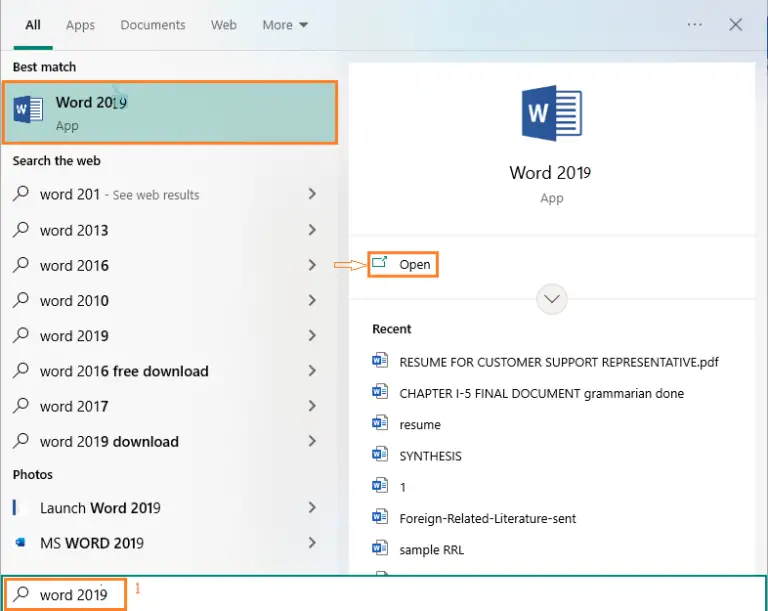
Task: Click the search input containing 'word 2019'
Action: pyautogui.click(x=384, y=594)
